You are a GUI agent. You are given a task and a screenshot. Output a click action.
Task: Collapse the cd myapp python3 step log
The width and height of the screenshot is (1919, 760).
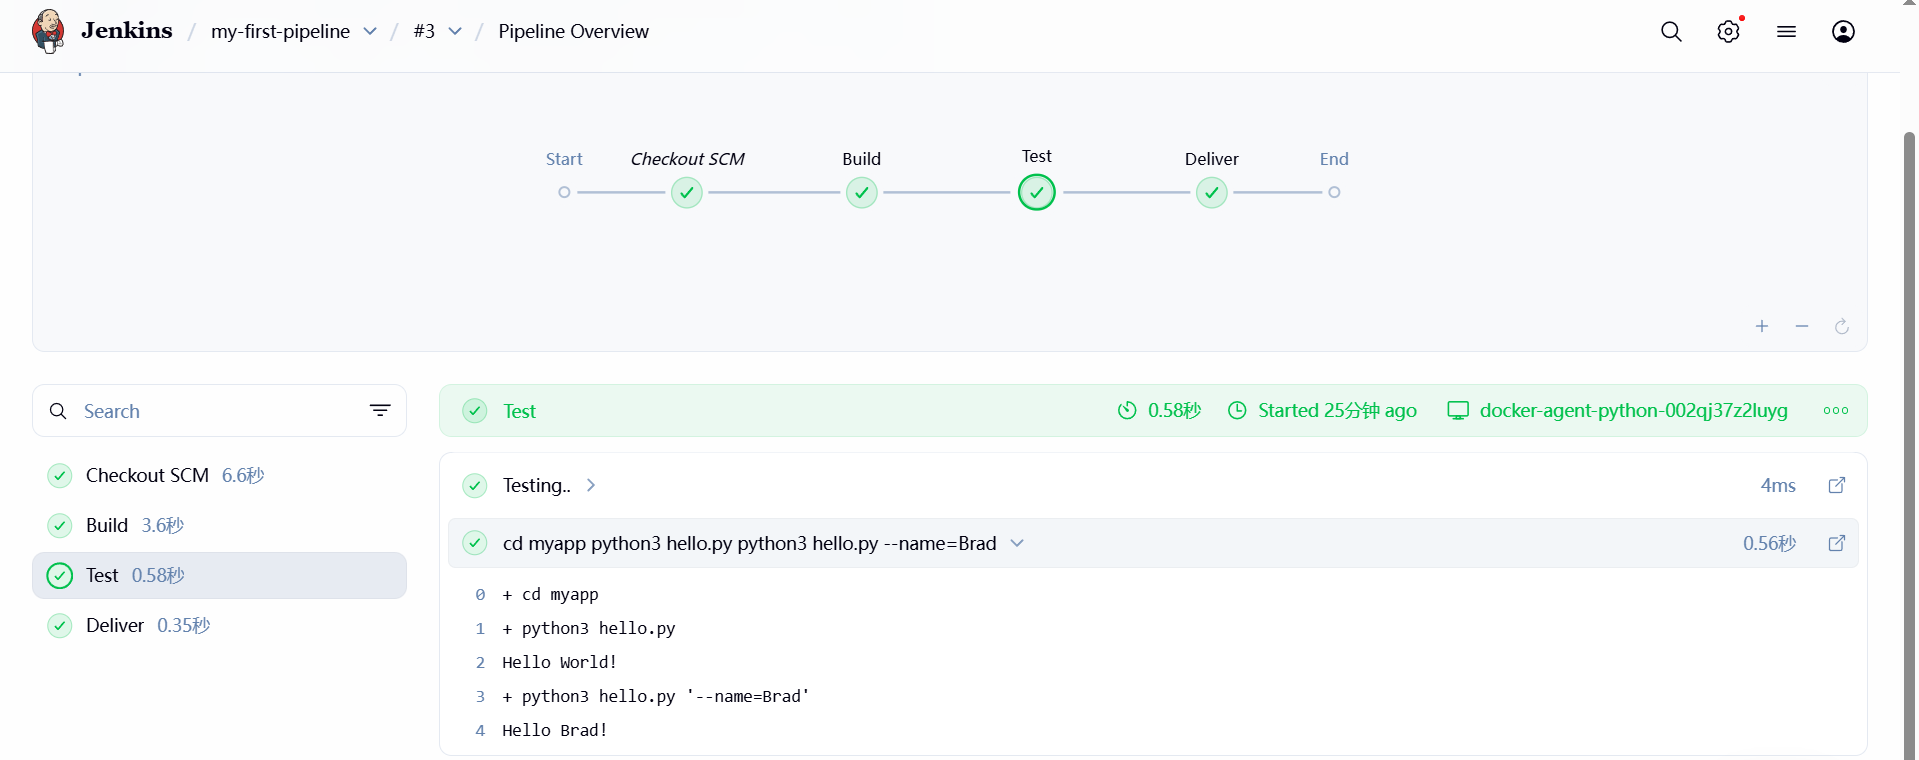(1017, 543)
